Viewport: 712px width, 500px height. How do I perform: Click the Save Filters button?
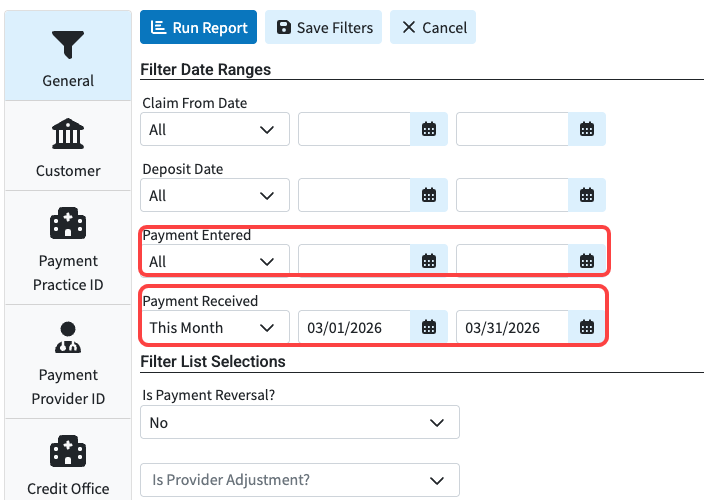(324, 28)
